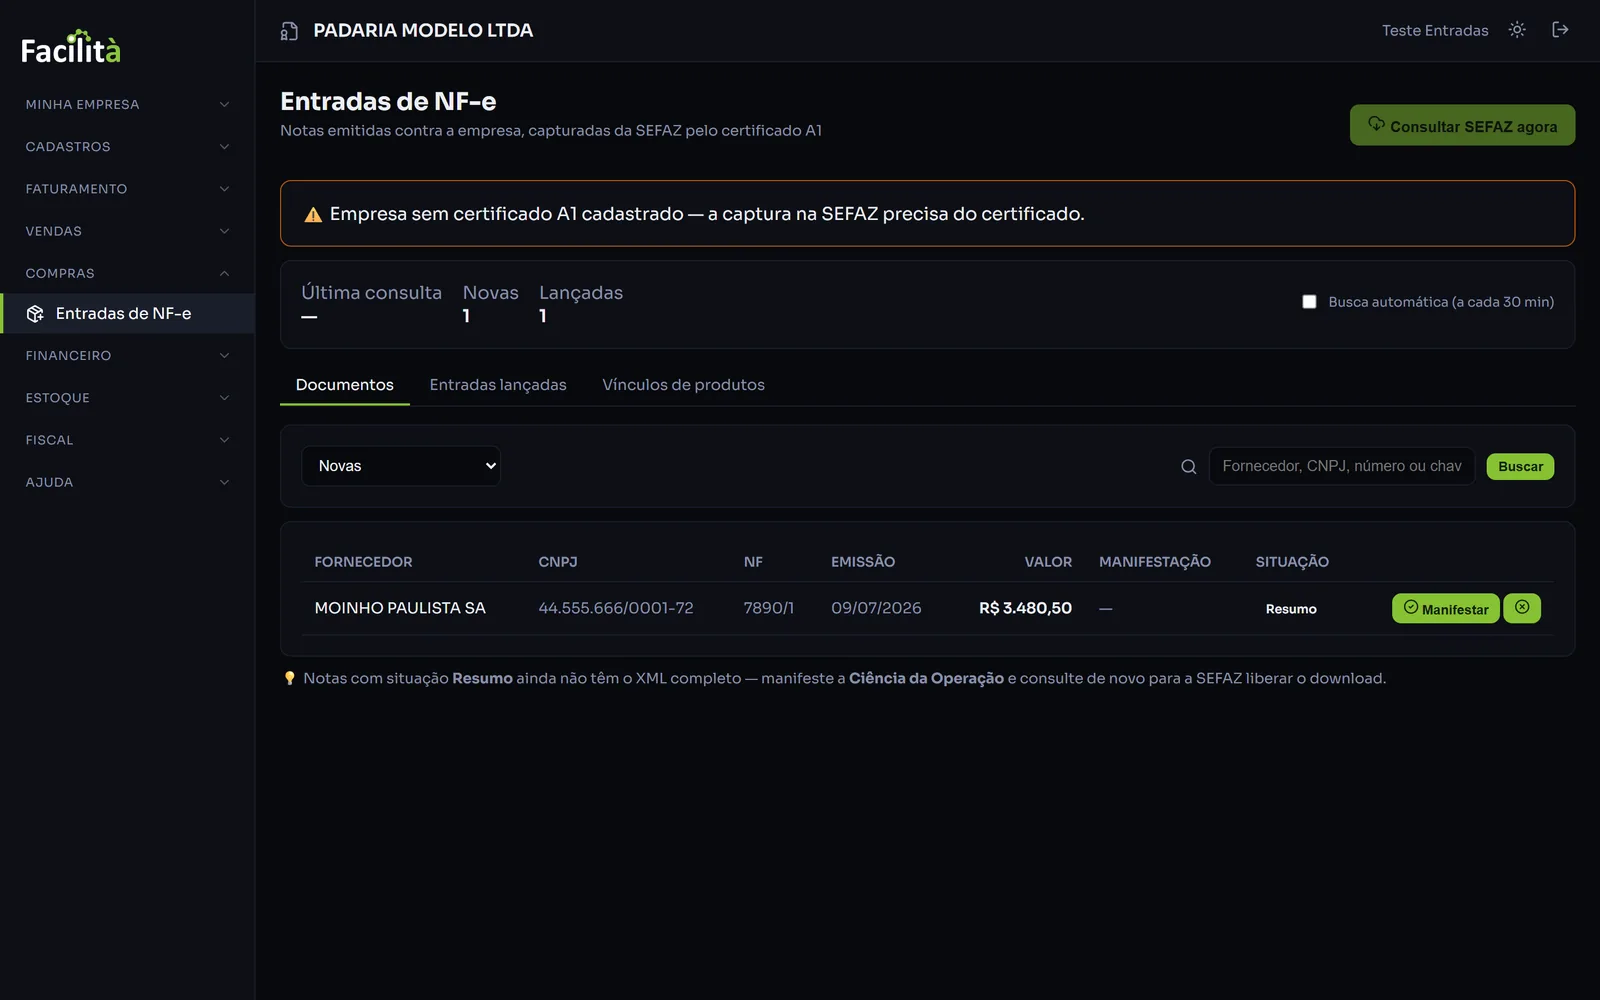
Task: Click the warning triangle icon in alert
Action: point(313,215)
